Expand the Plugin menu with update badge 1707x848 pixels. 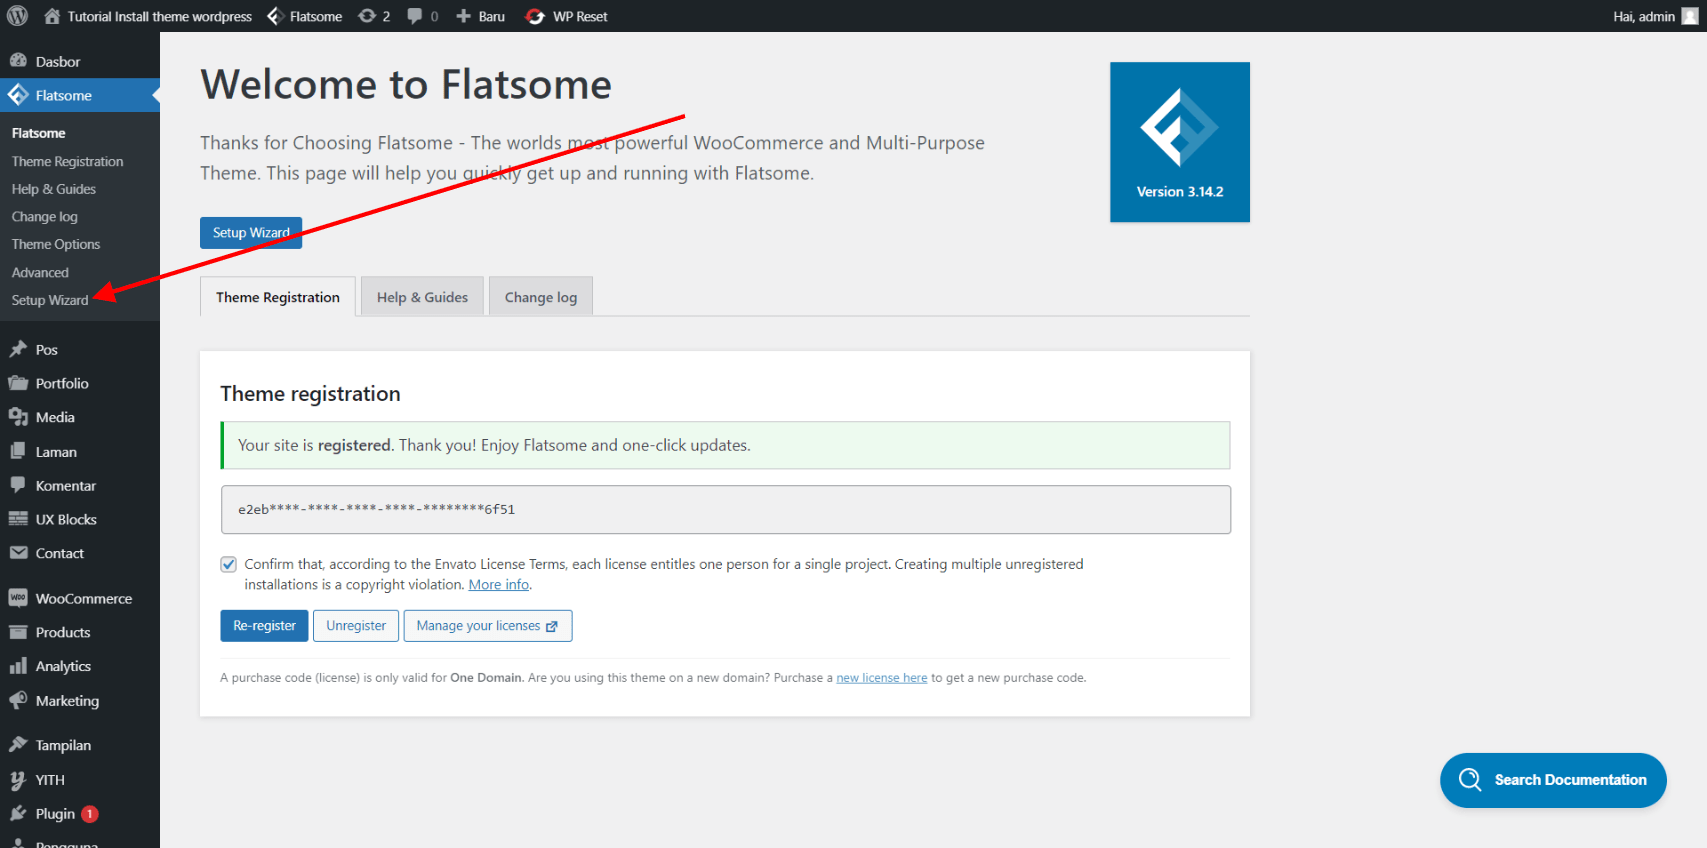pos(55,814)
